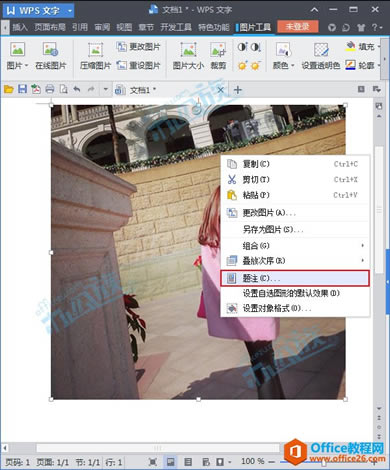This screenshot has height=470, width=390.
Task: Select the Crop (裁剪) tool
Action: (x=218, y=56)
